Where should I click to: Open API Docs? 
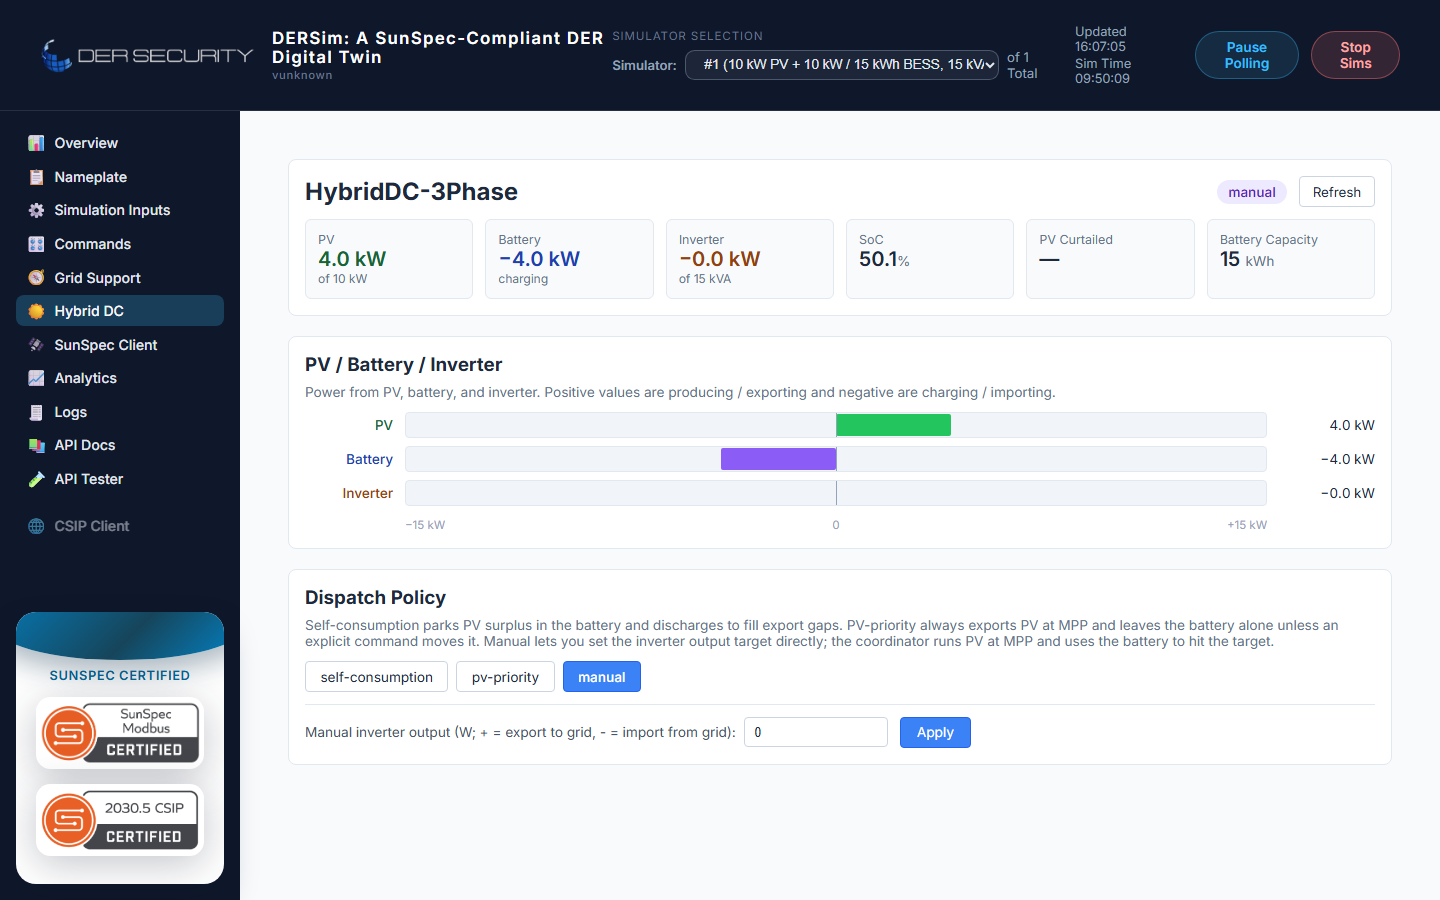tap(120, 445)
